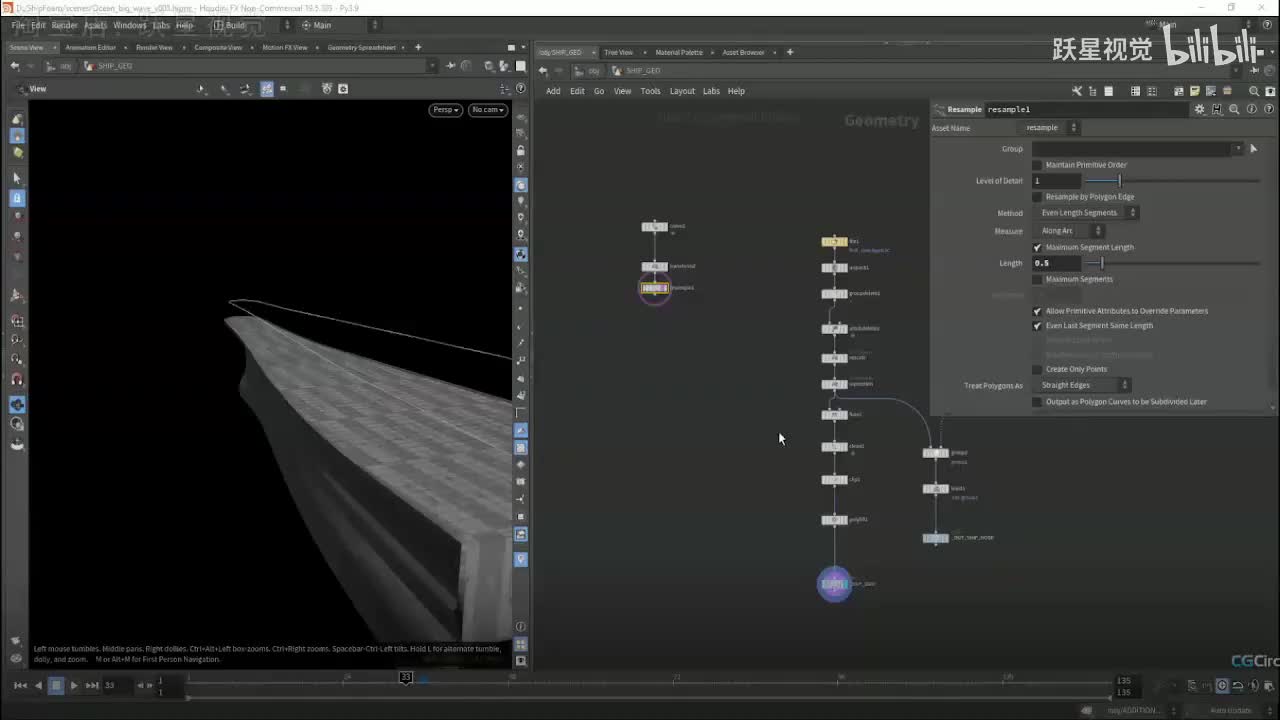Uncheck Even Last Segment Same Length

(x=1037, y=326)
